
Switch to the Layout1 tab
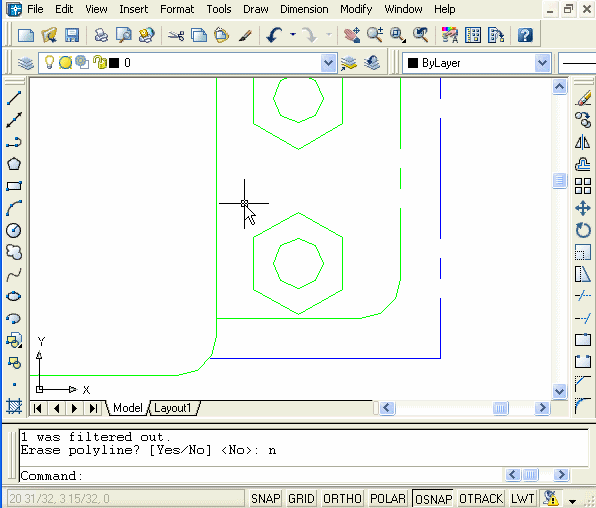[173, 408]
